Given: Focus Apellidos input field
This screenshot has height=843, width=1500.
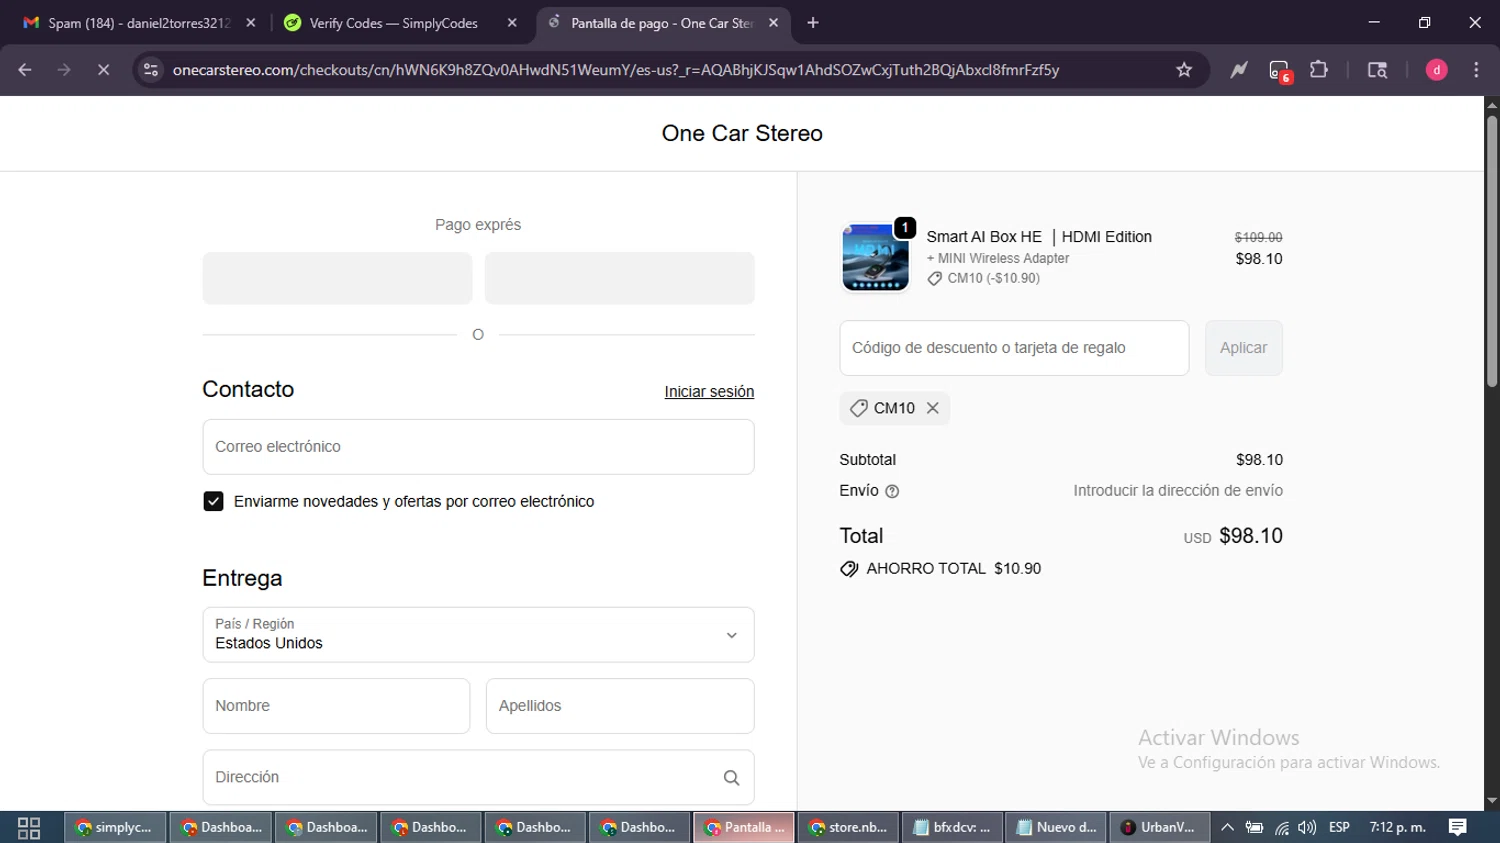Looking at the screenshot, I should 620,706.
